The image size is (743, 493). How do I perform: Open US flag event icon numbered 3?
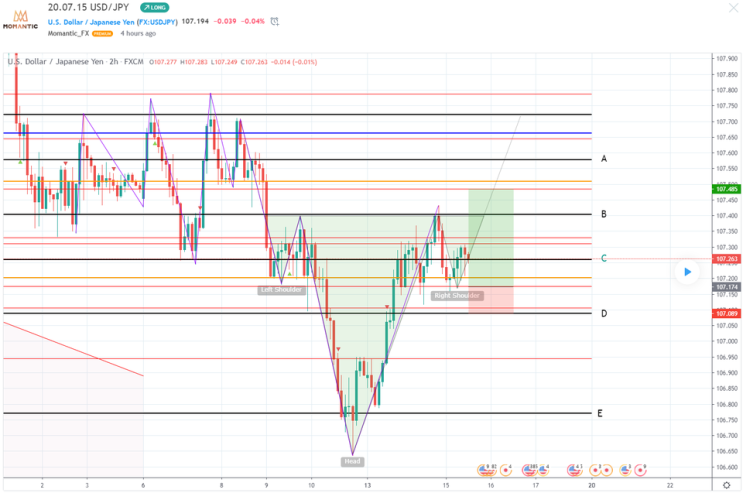(625, 470)
